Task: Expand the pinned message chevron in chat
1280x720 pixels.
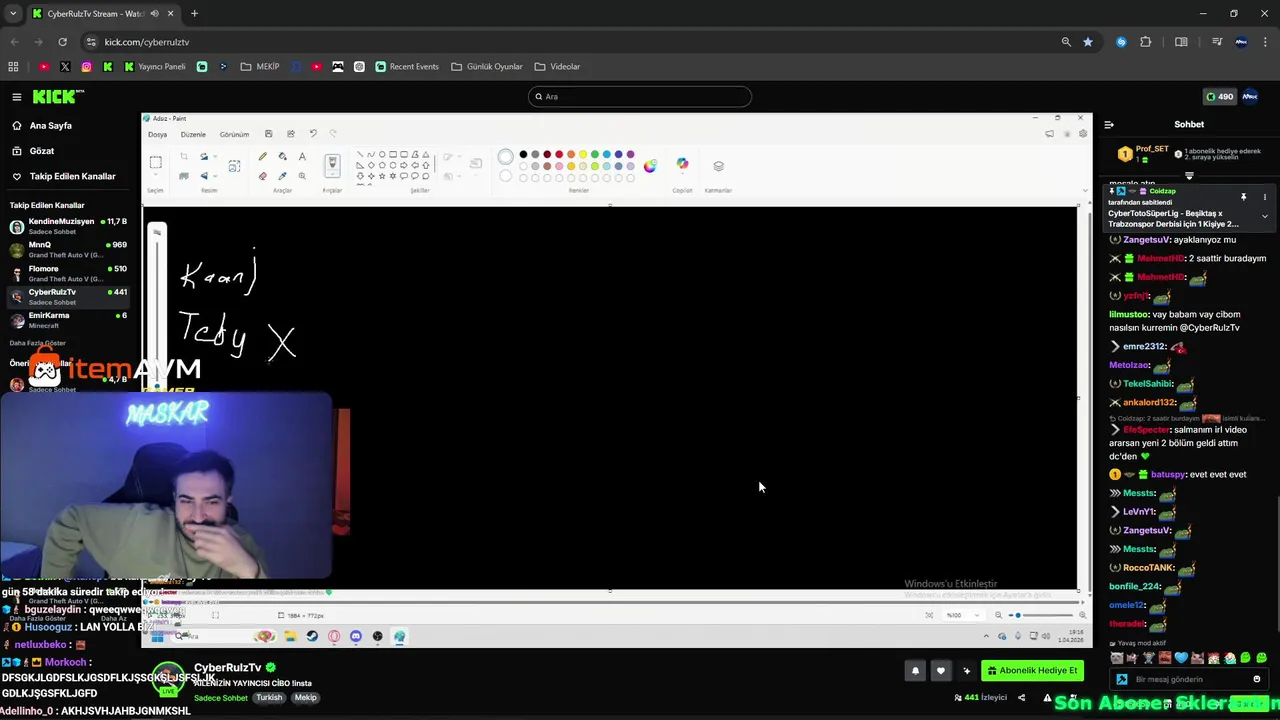Action: [1264, 216]
